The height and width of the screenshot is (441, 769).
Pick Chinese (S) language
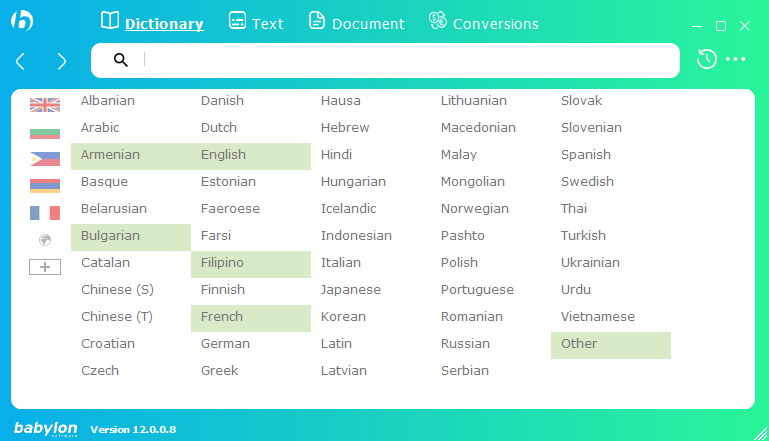click(117, 289)
